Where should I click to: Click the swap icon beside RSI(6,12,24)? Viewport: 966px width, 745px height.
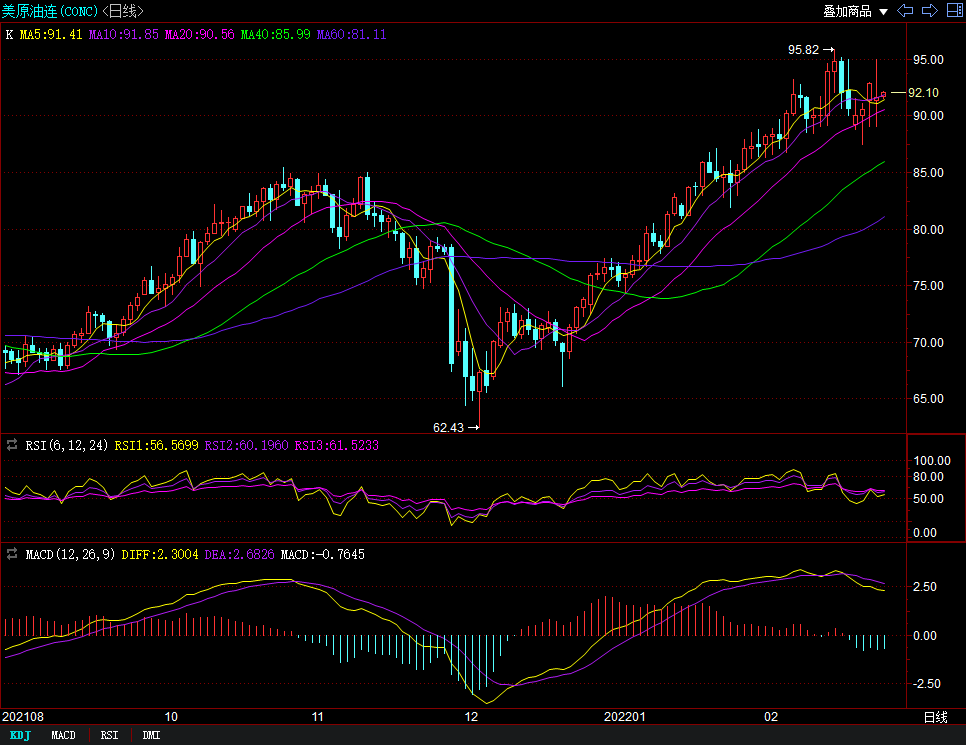pos(12,445)
